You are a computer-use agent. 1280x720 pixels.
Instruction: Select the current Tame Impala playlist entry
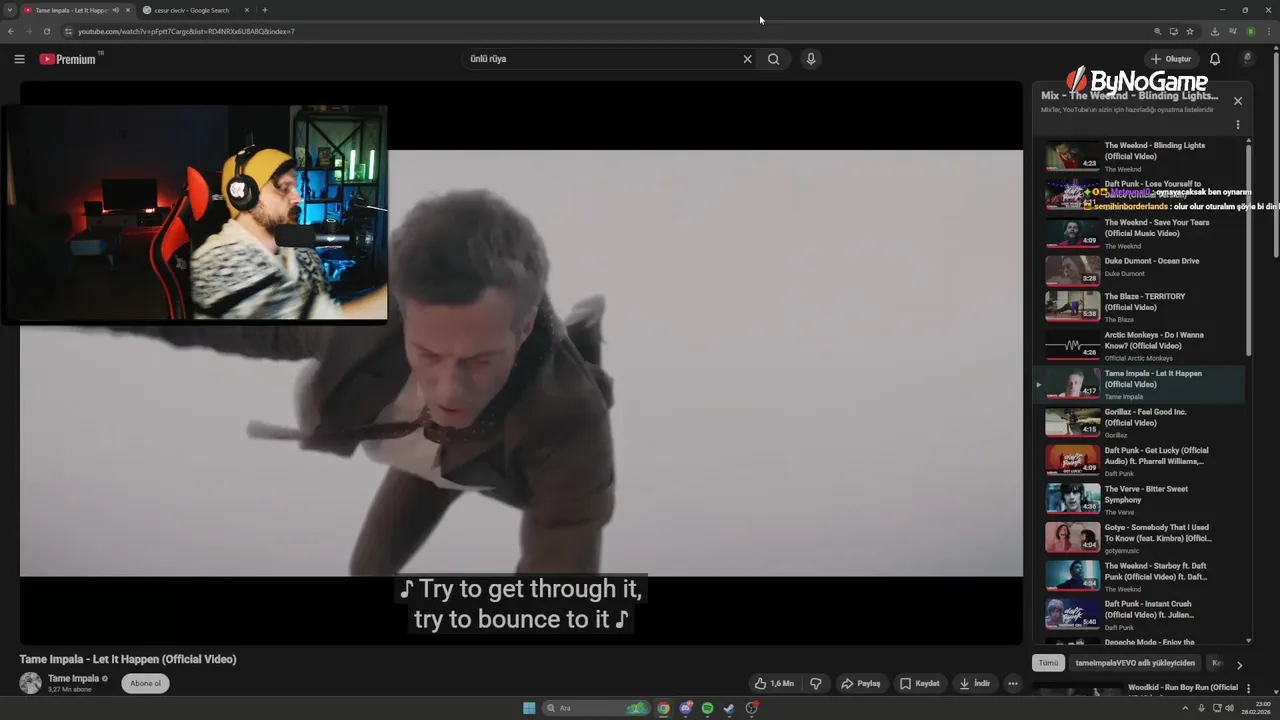(x=1139, y=385)
